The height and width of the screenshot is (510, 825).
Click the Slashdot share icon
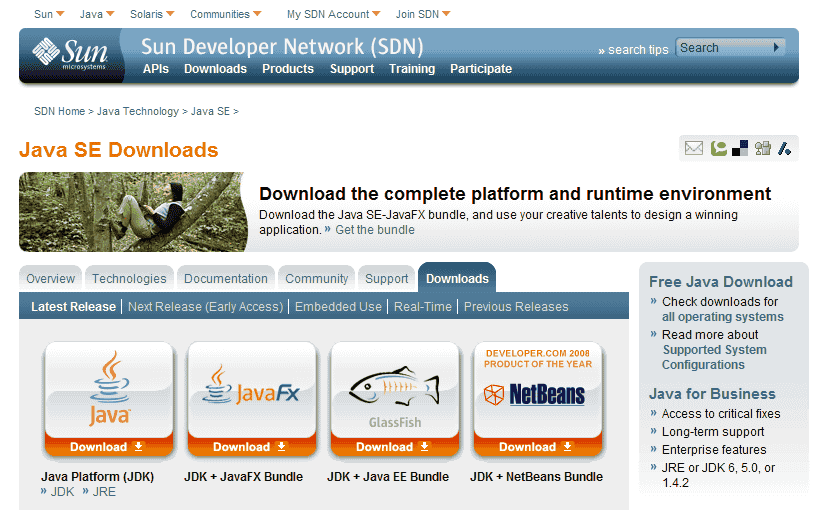[x=785, y=148]
